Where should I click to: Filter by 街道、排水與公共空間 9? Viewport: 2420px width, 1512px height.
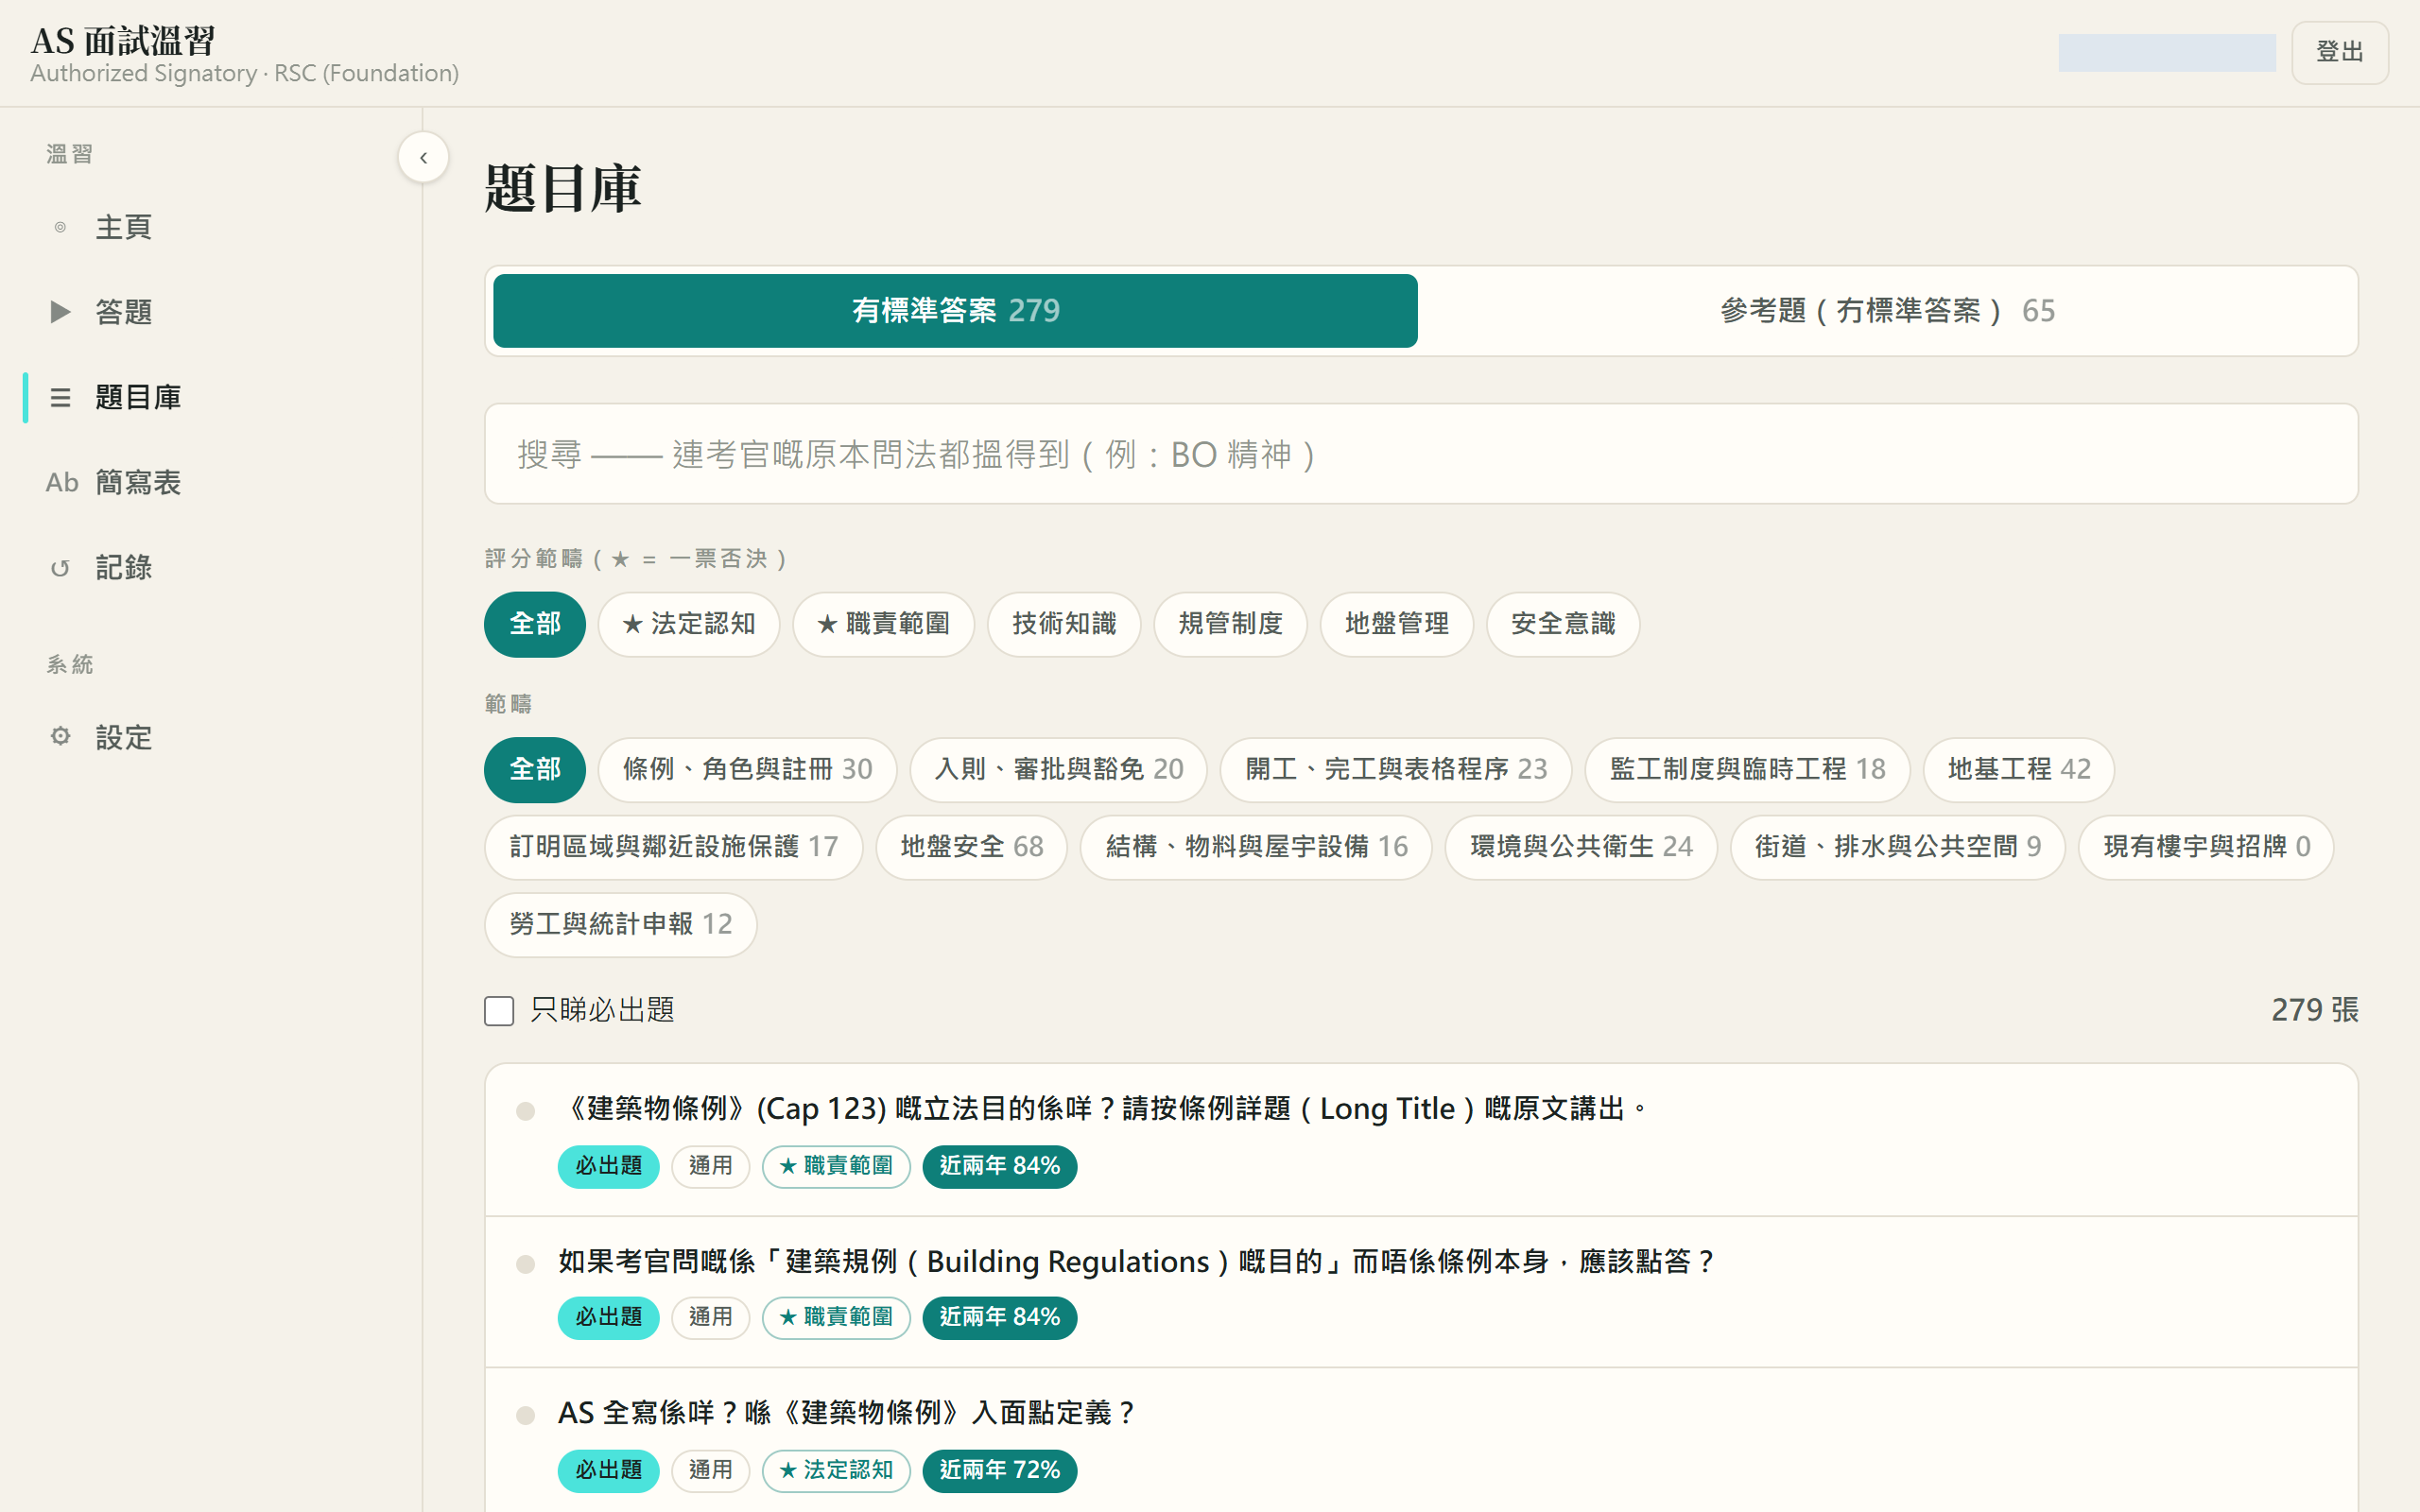click(1897, 847)
